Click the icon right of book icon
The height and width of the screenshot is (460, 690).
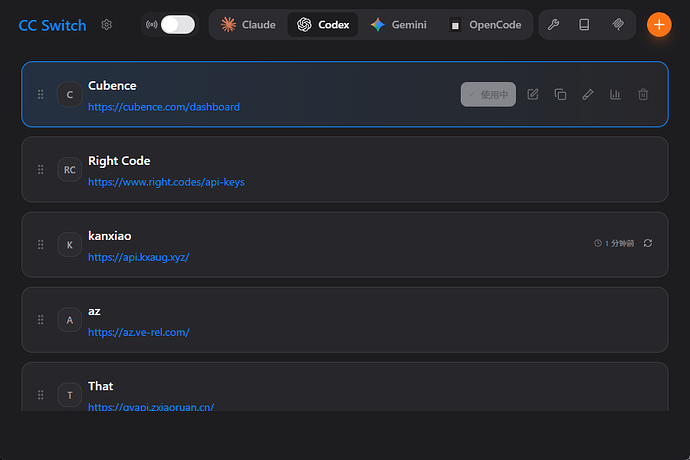[618, 25]
